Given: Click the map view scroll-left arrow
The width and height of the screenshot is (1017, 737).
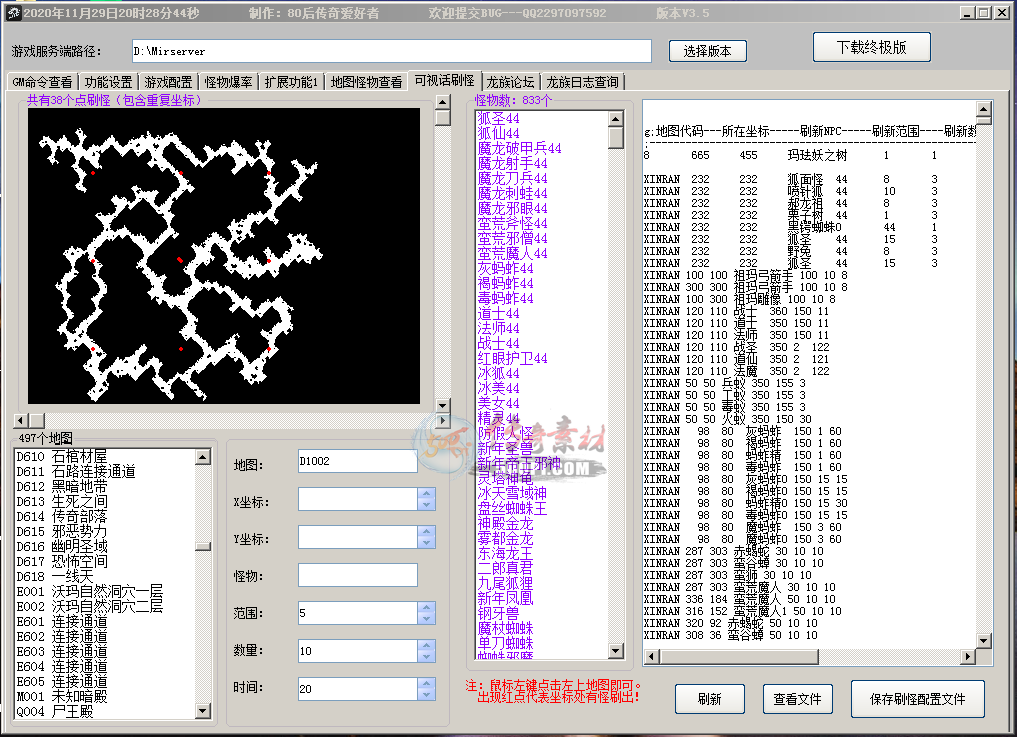Looking at the screenshot, I should point(21,420).
